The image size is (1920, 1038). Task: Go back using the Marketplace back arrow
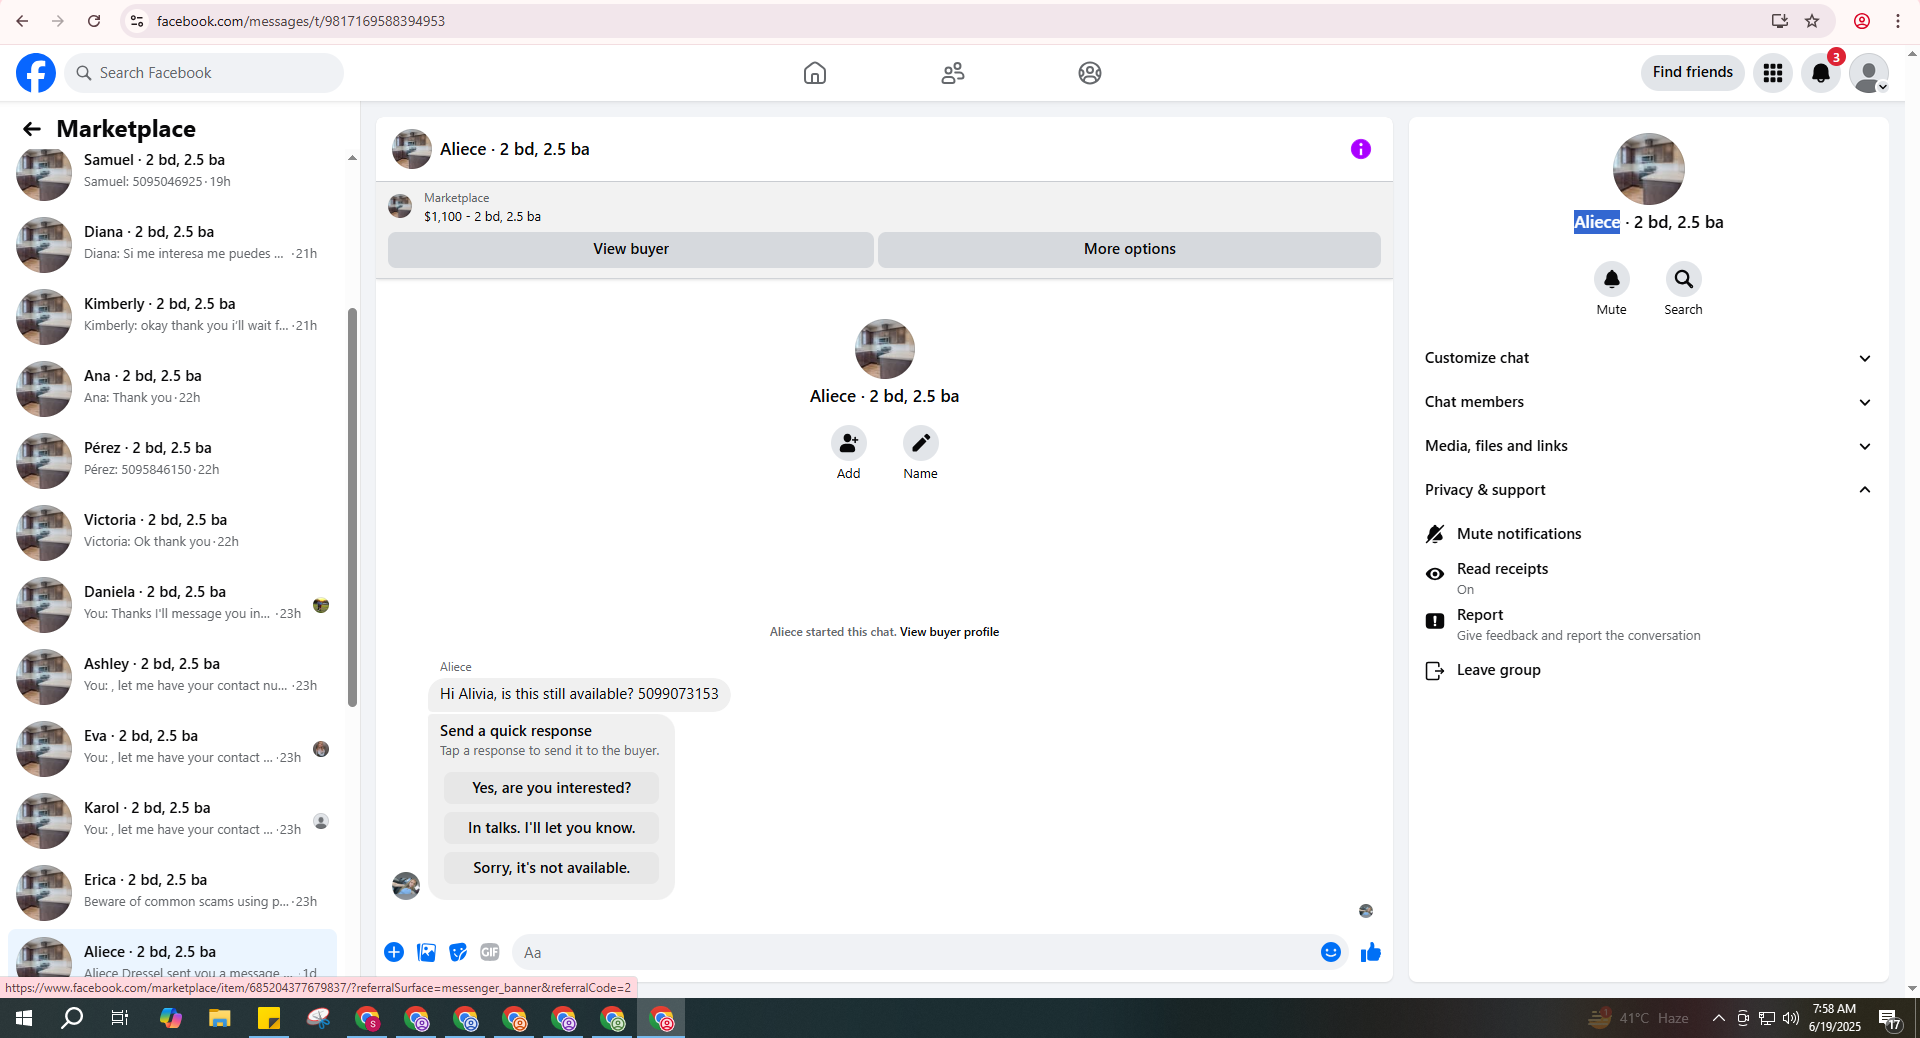pos(32,129)
